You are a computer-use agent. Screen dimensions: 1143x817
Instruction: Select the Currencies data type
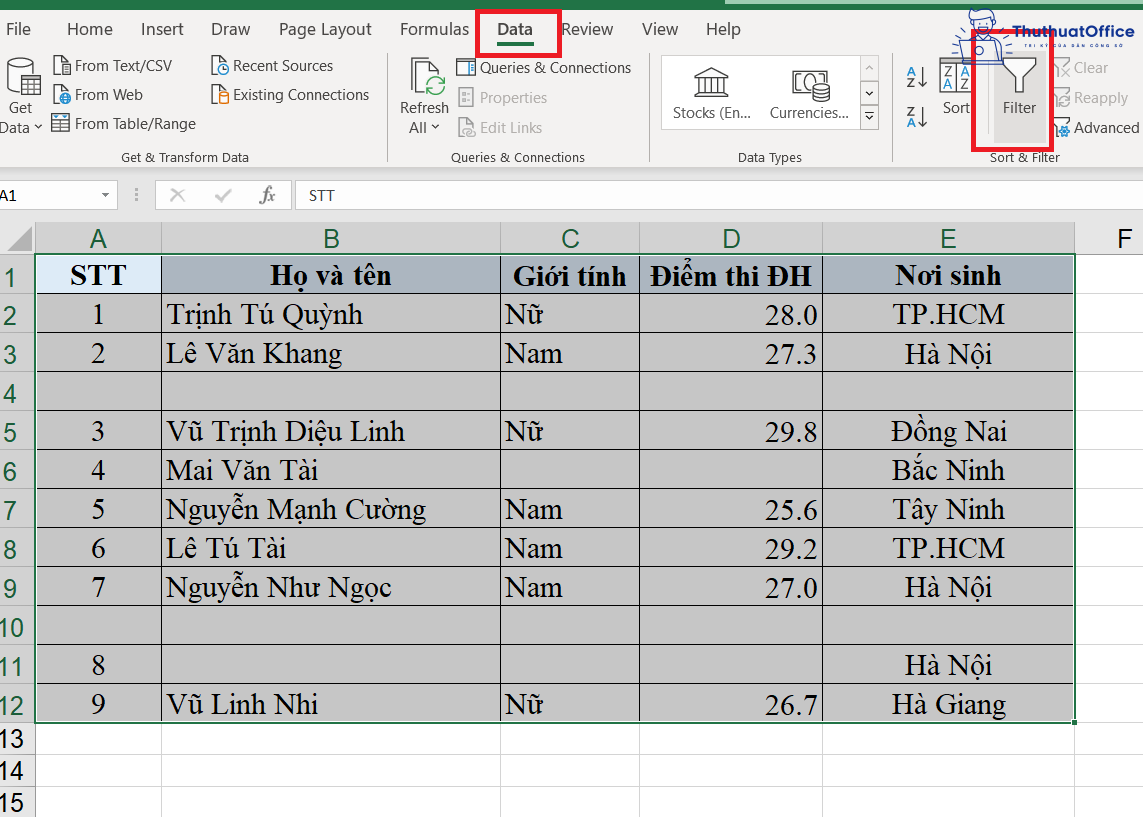pyautogui.click(x=809, y=94)
